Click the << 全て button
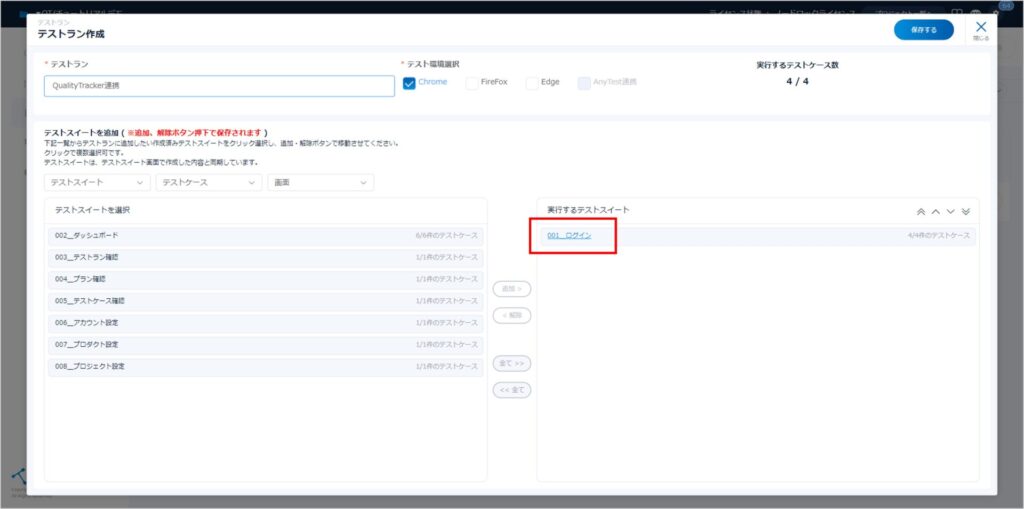1024x509 pixels. pos(512,390)
